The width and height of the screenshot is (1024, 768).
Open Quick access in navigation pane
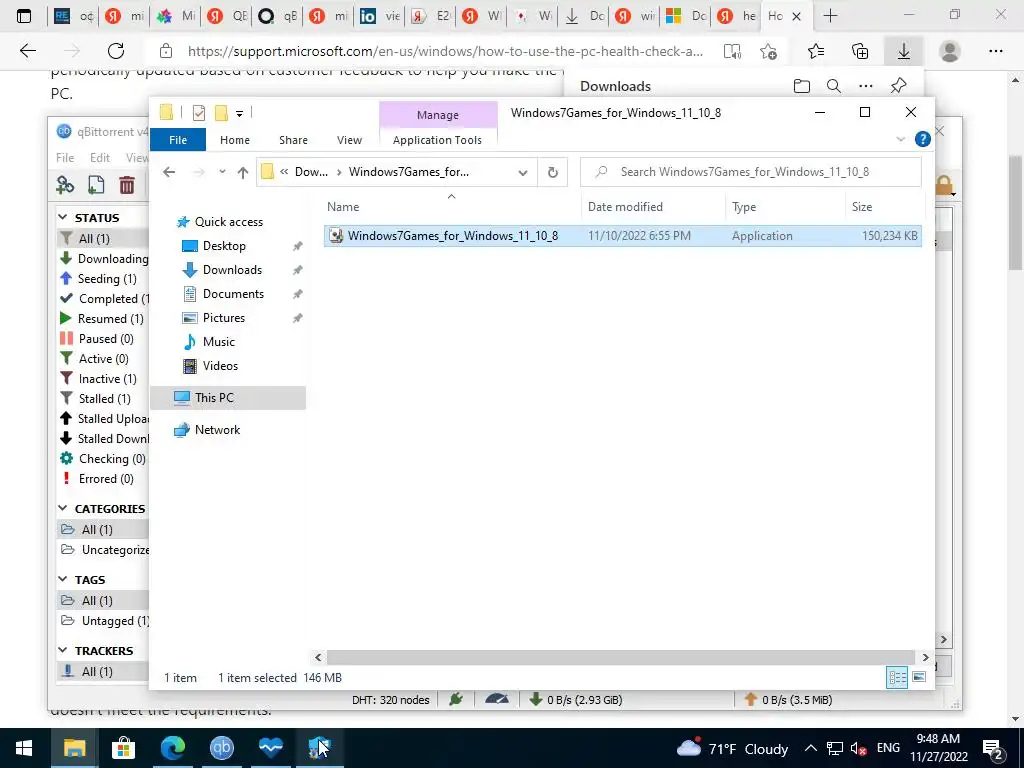pyautogui.click(x=229, y=222)
